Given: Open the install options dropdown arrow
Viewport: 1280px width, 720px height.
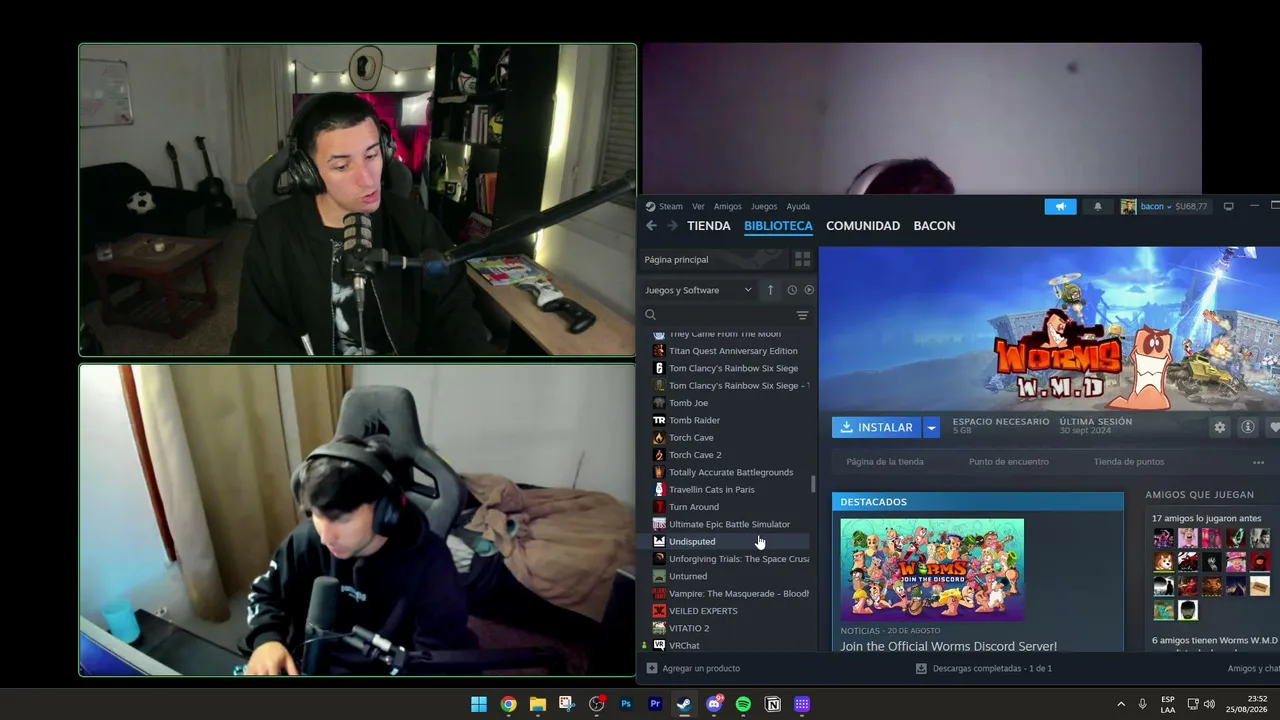Looking at the screenshot, I should pos(931,427).
